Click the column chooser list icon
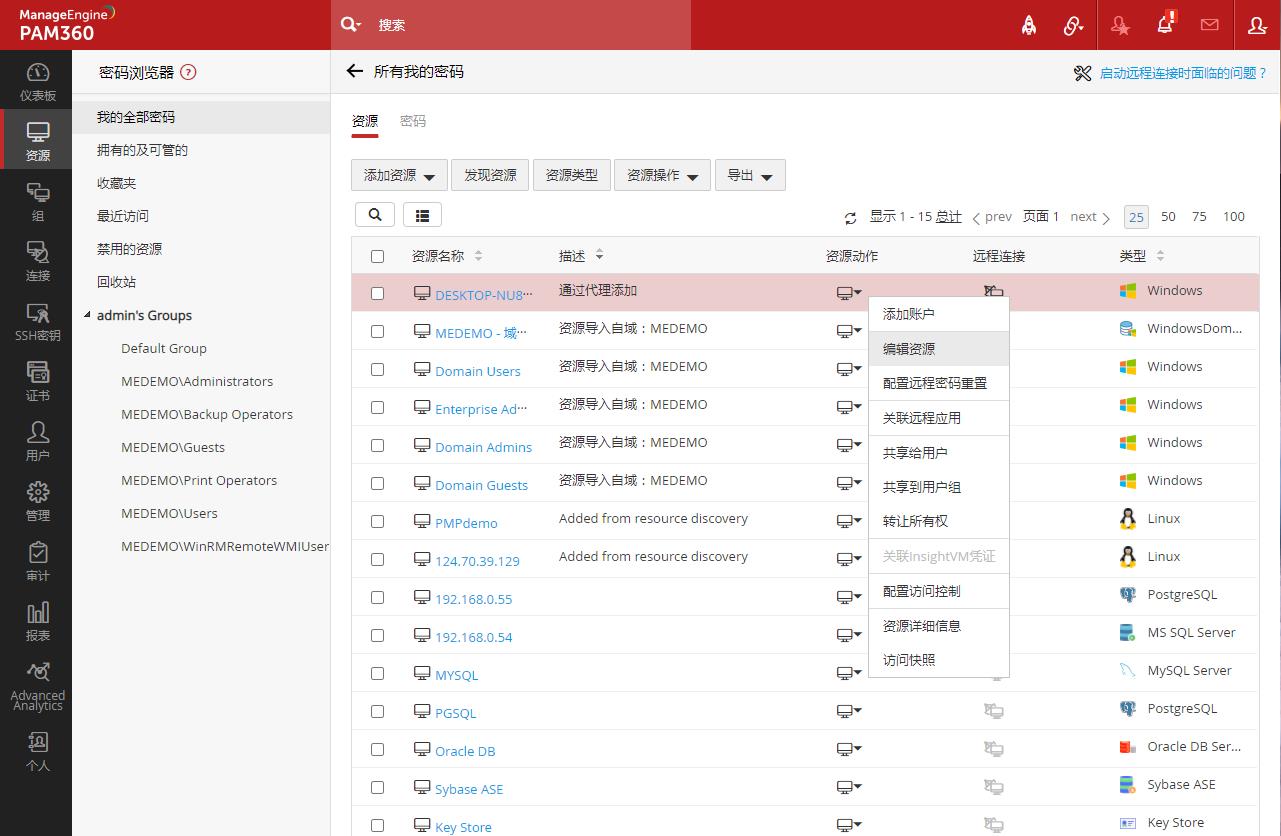1281x836 pixels. point(422,215)
